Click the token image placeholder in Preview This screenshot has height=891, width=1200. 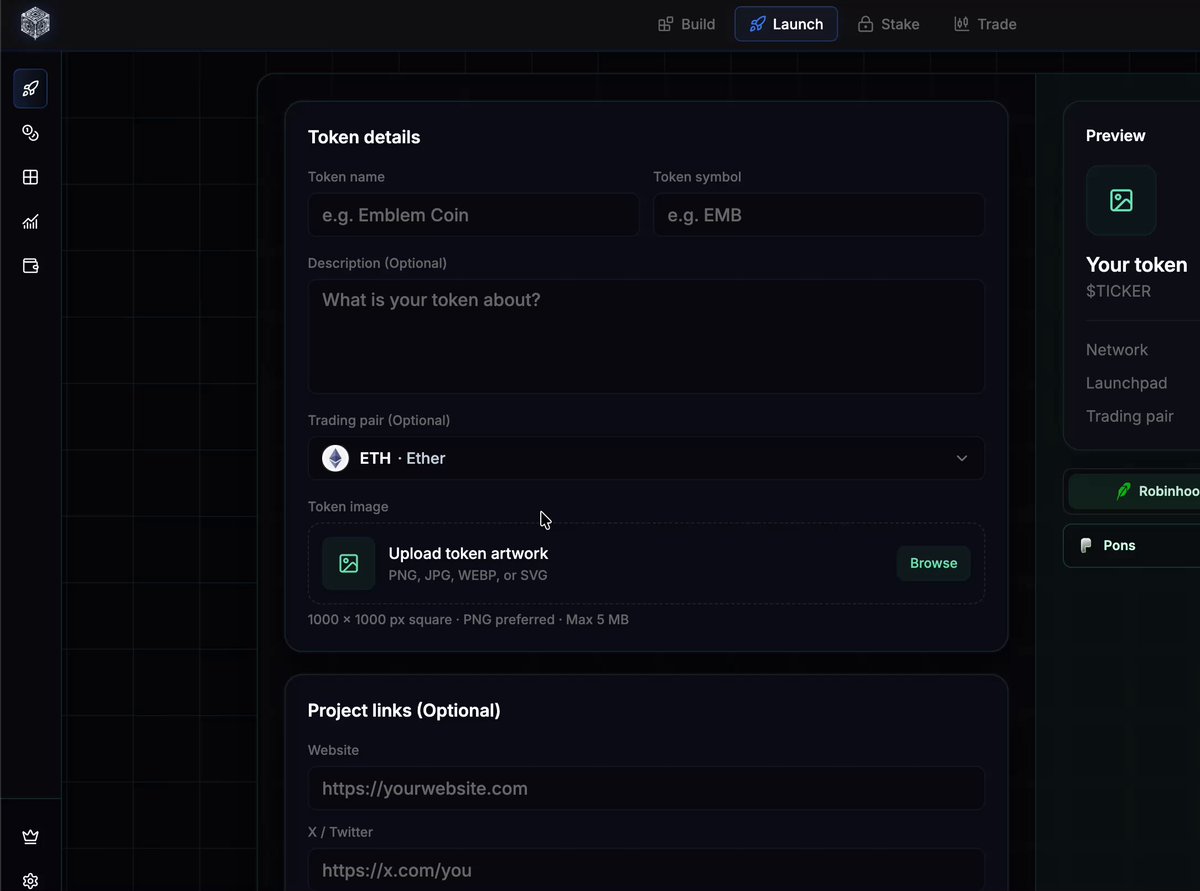pyautogui.click(x=1121, y=200)
